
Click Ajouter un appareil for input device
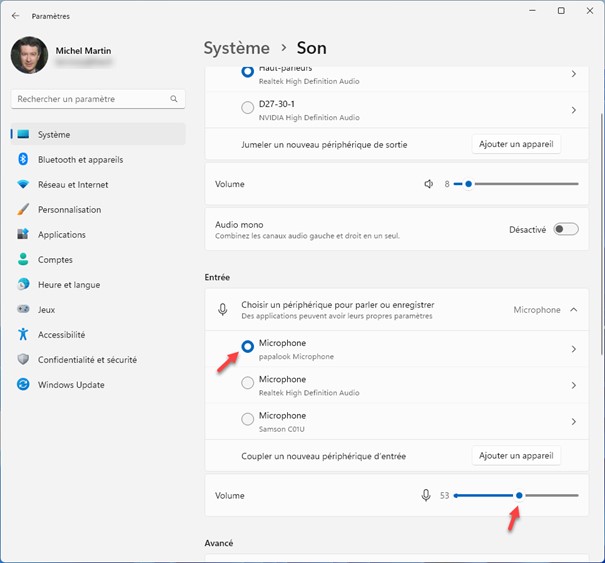(x=516, y=456)
